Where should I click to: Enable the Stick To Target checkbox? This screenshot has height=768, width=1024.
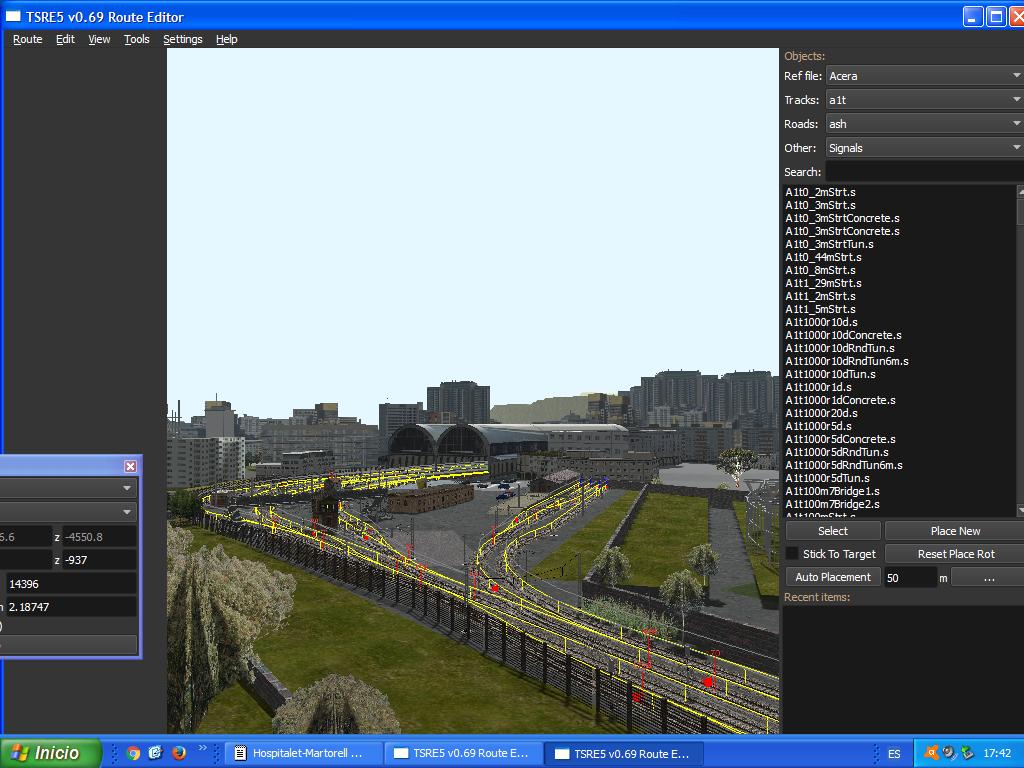[x=792, y=554]
